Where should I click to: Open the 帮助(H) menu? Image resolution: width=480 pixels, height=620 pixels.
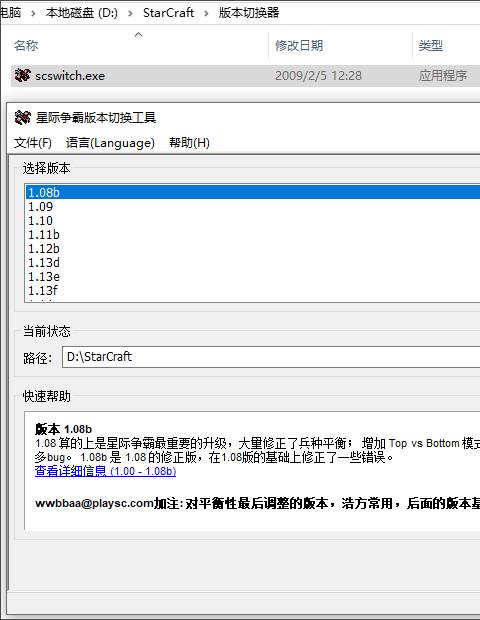click(x=189, y=142)
